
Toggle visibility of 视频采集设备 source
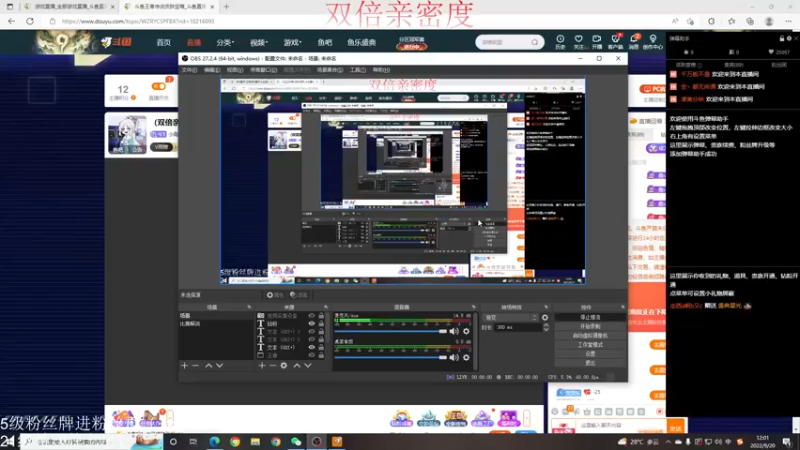pos(311,316)
